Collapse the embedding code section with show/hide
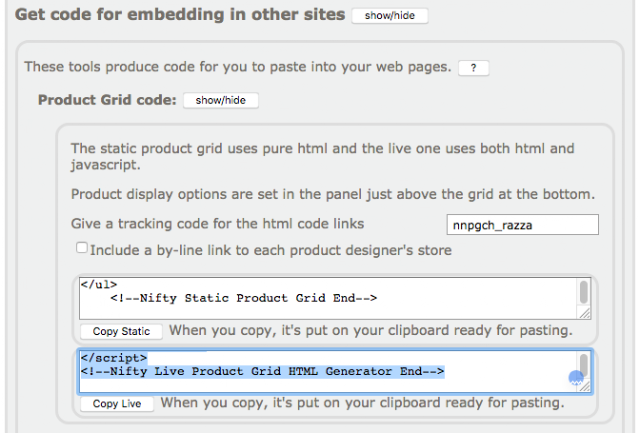 click(390, 16)
